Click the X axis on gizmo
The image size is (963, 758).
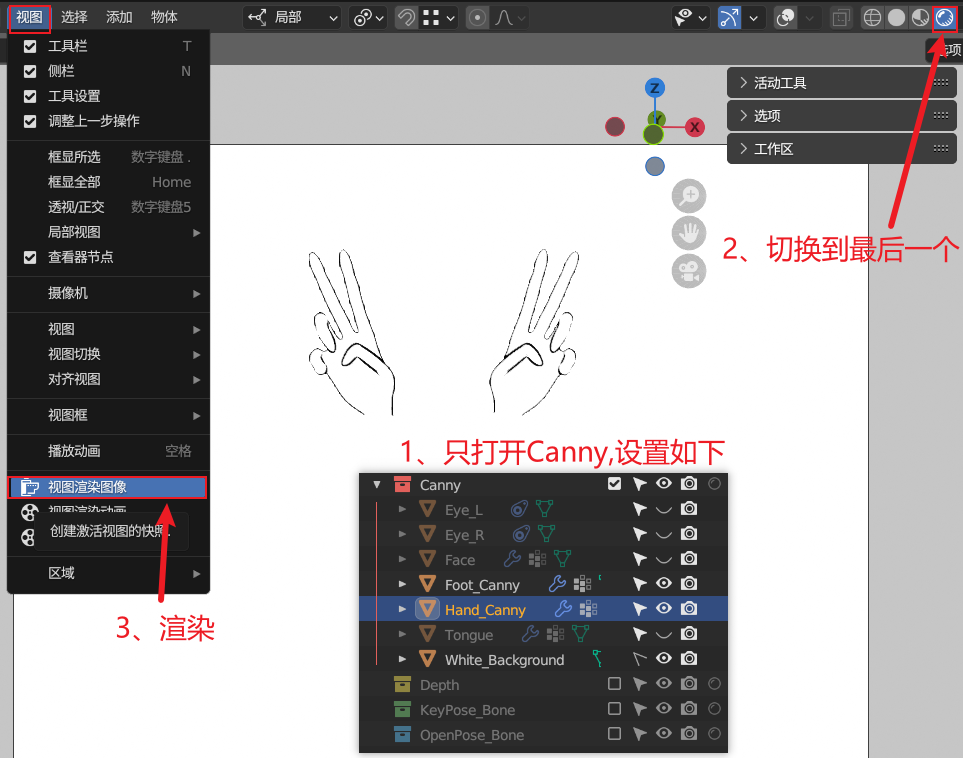click(695, 127)
